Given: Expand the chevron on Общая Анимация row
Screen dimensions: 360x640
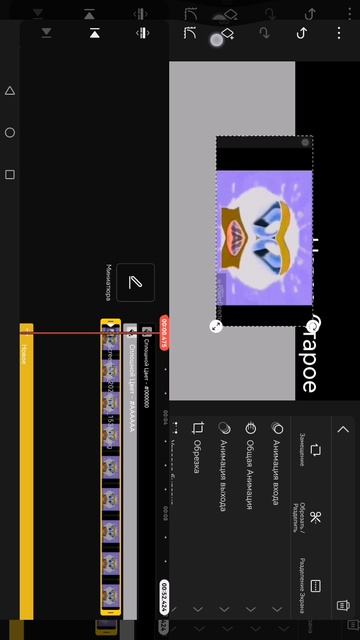Looking at the screenshot, I should tap(250, 609).
